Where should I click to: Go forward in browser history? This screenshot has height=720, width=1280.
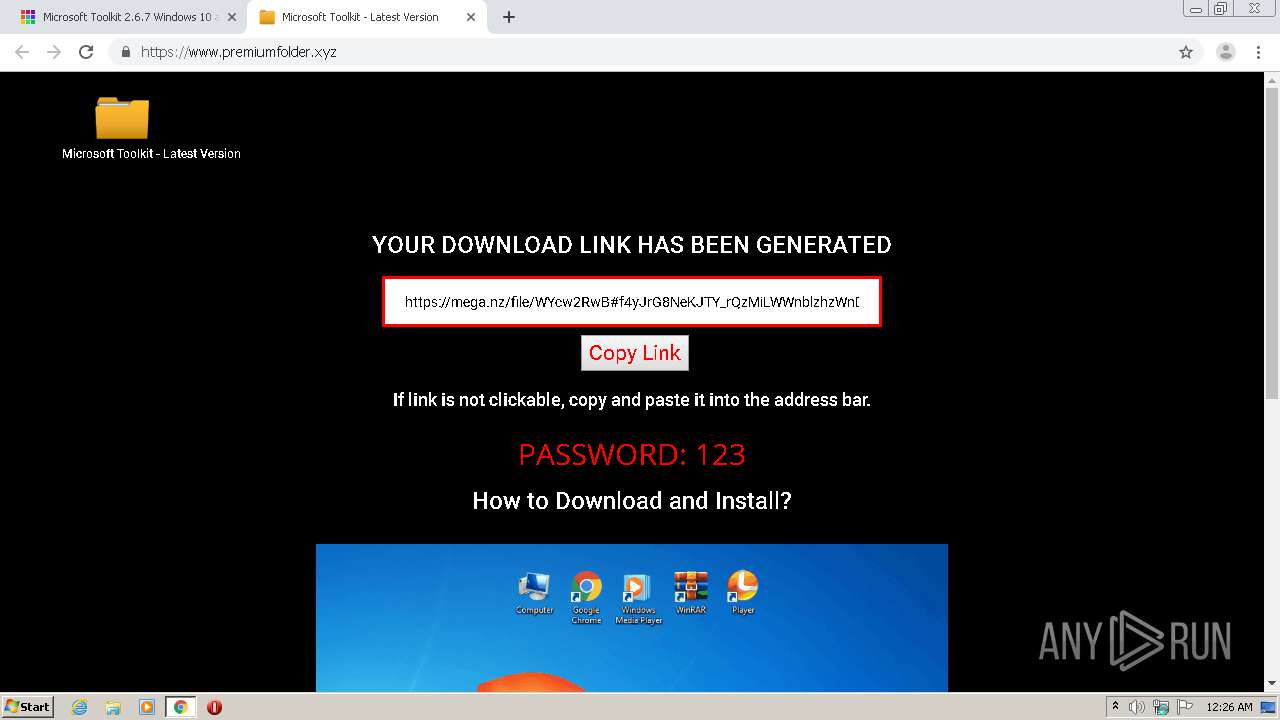tap(54, 52)
